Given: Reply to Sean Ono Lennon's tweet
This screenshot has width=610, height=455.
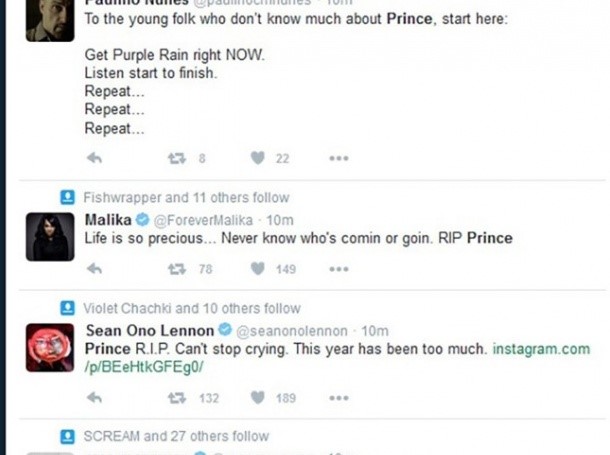Looking at the screenshot, I should click(x=94, y=397).
